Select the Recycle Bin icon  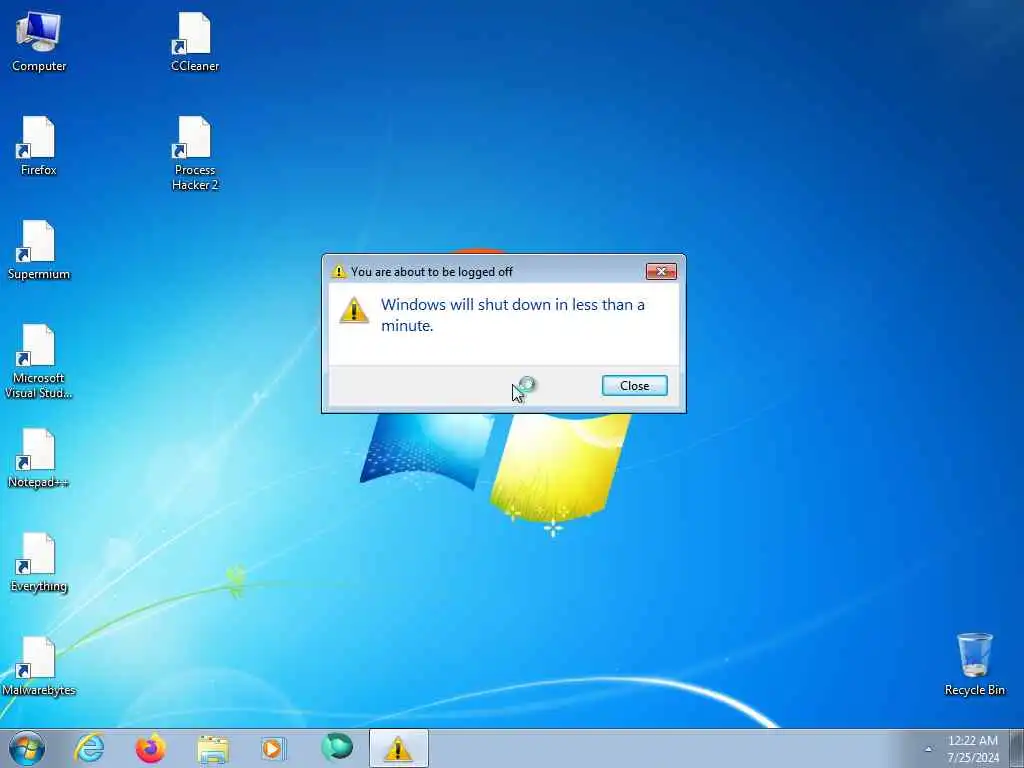974,664
